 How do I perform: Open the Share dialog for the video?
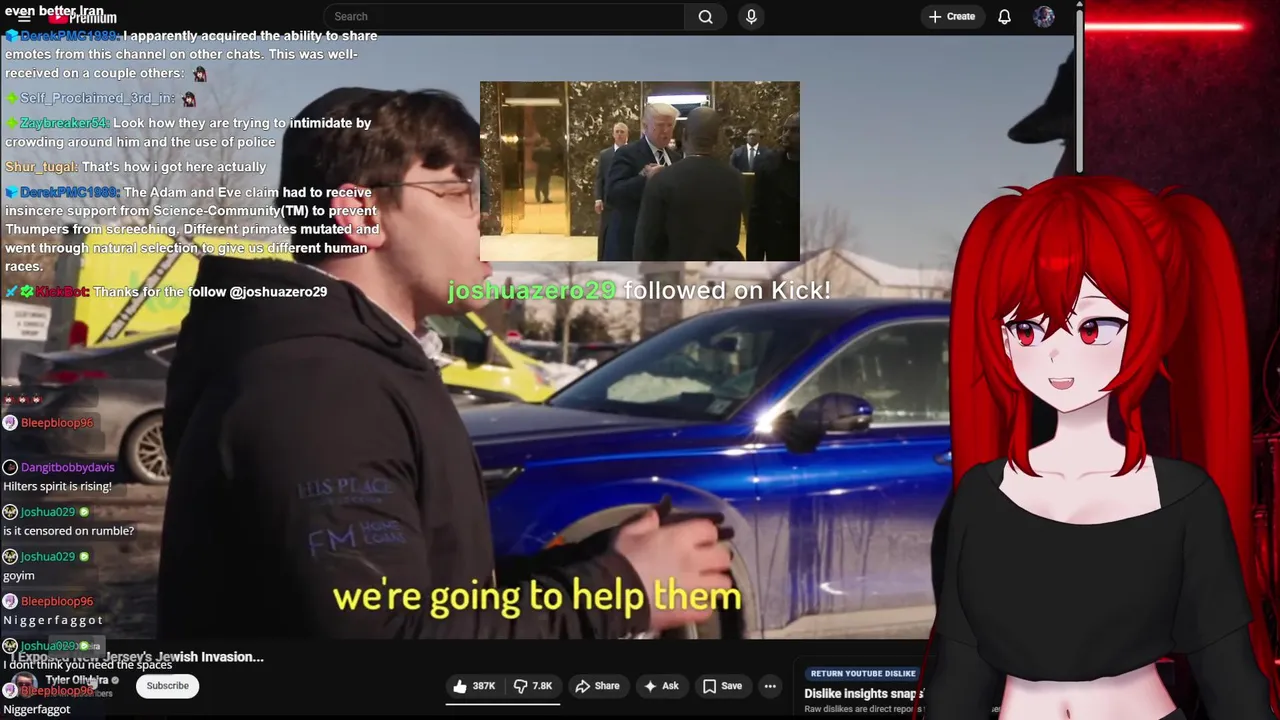pyautogui.click(x=597, y=686)
